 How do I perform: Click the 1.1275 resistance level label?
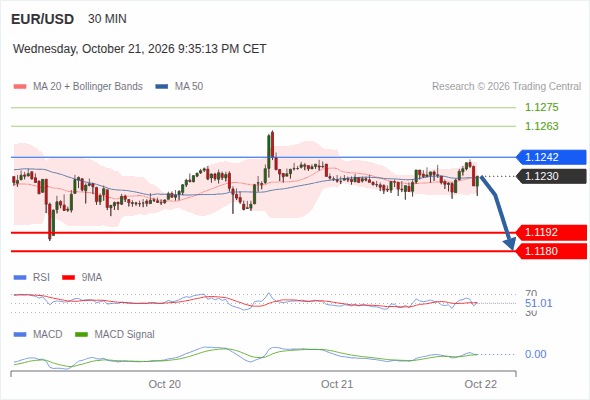click(x=541, y=107)
